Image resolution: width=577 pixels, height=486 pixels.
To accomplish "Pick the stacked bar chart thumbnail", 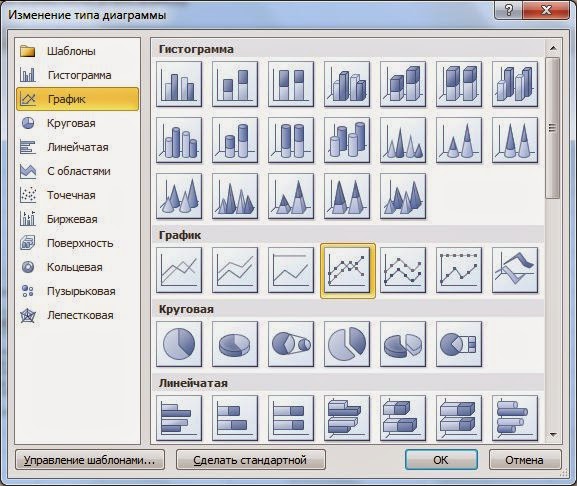I will pos(235,418).
